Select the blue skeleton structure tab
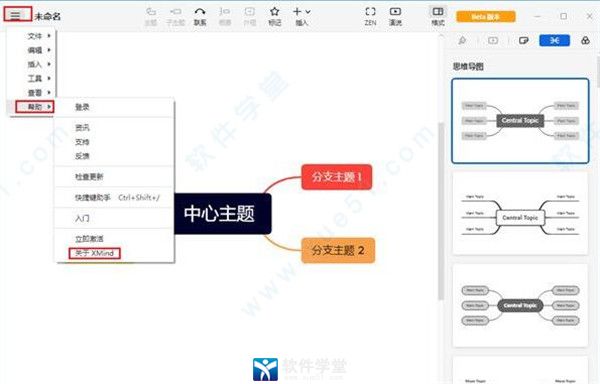600x384 pixels. coord(554,41)
